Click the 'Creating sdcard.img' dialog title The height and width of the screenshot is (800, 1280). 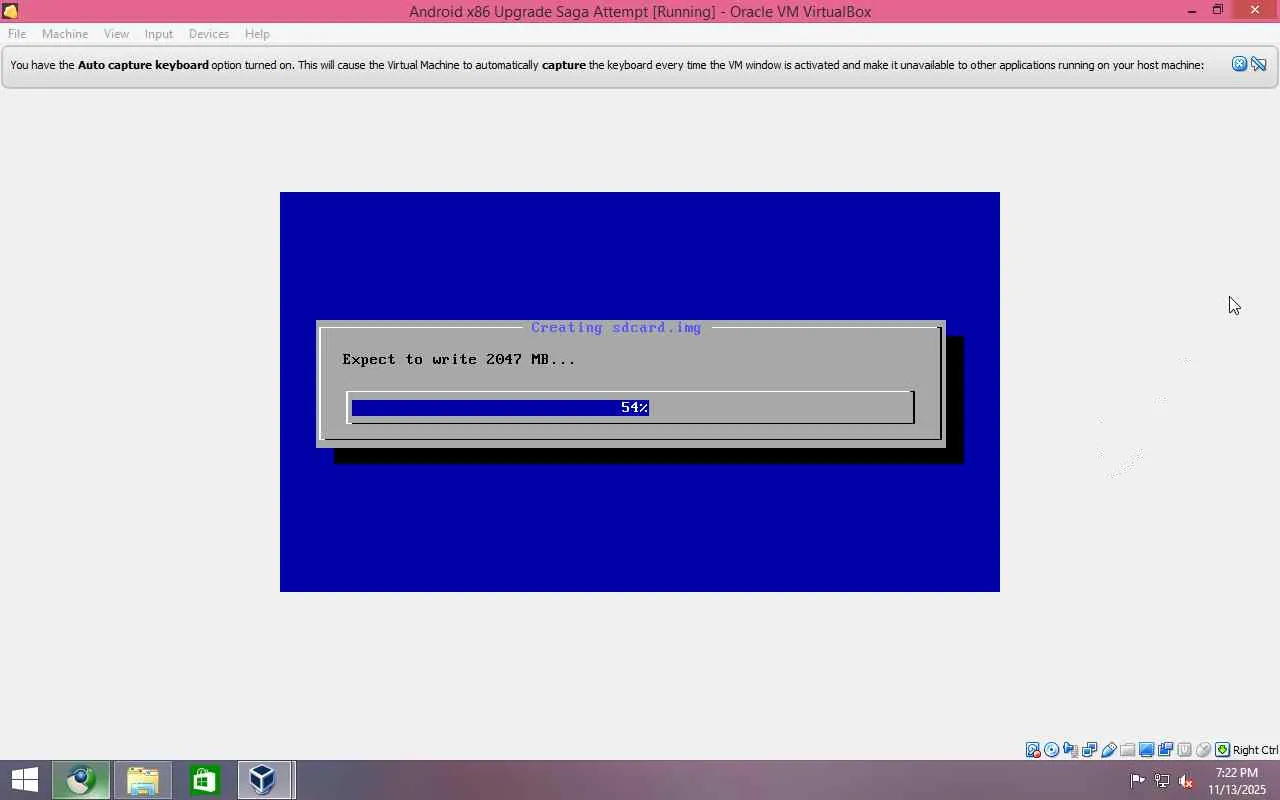pos(616,327)
